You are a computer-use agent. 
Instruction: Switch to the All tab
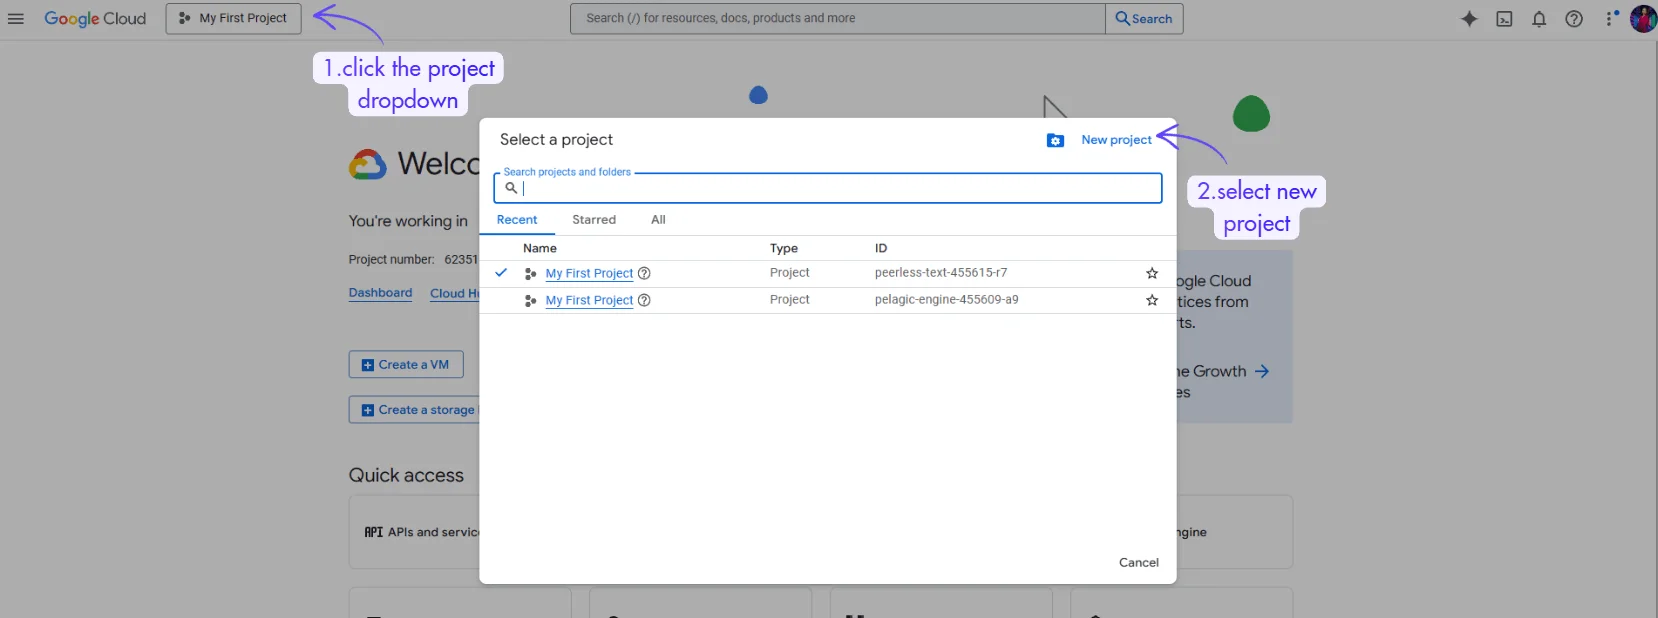point(658,220)
